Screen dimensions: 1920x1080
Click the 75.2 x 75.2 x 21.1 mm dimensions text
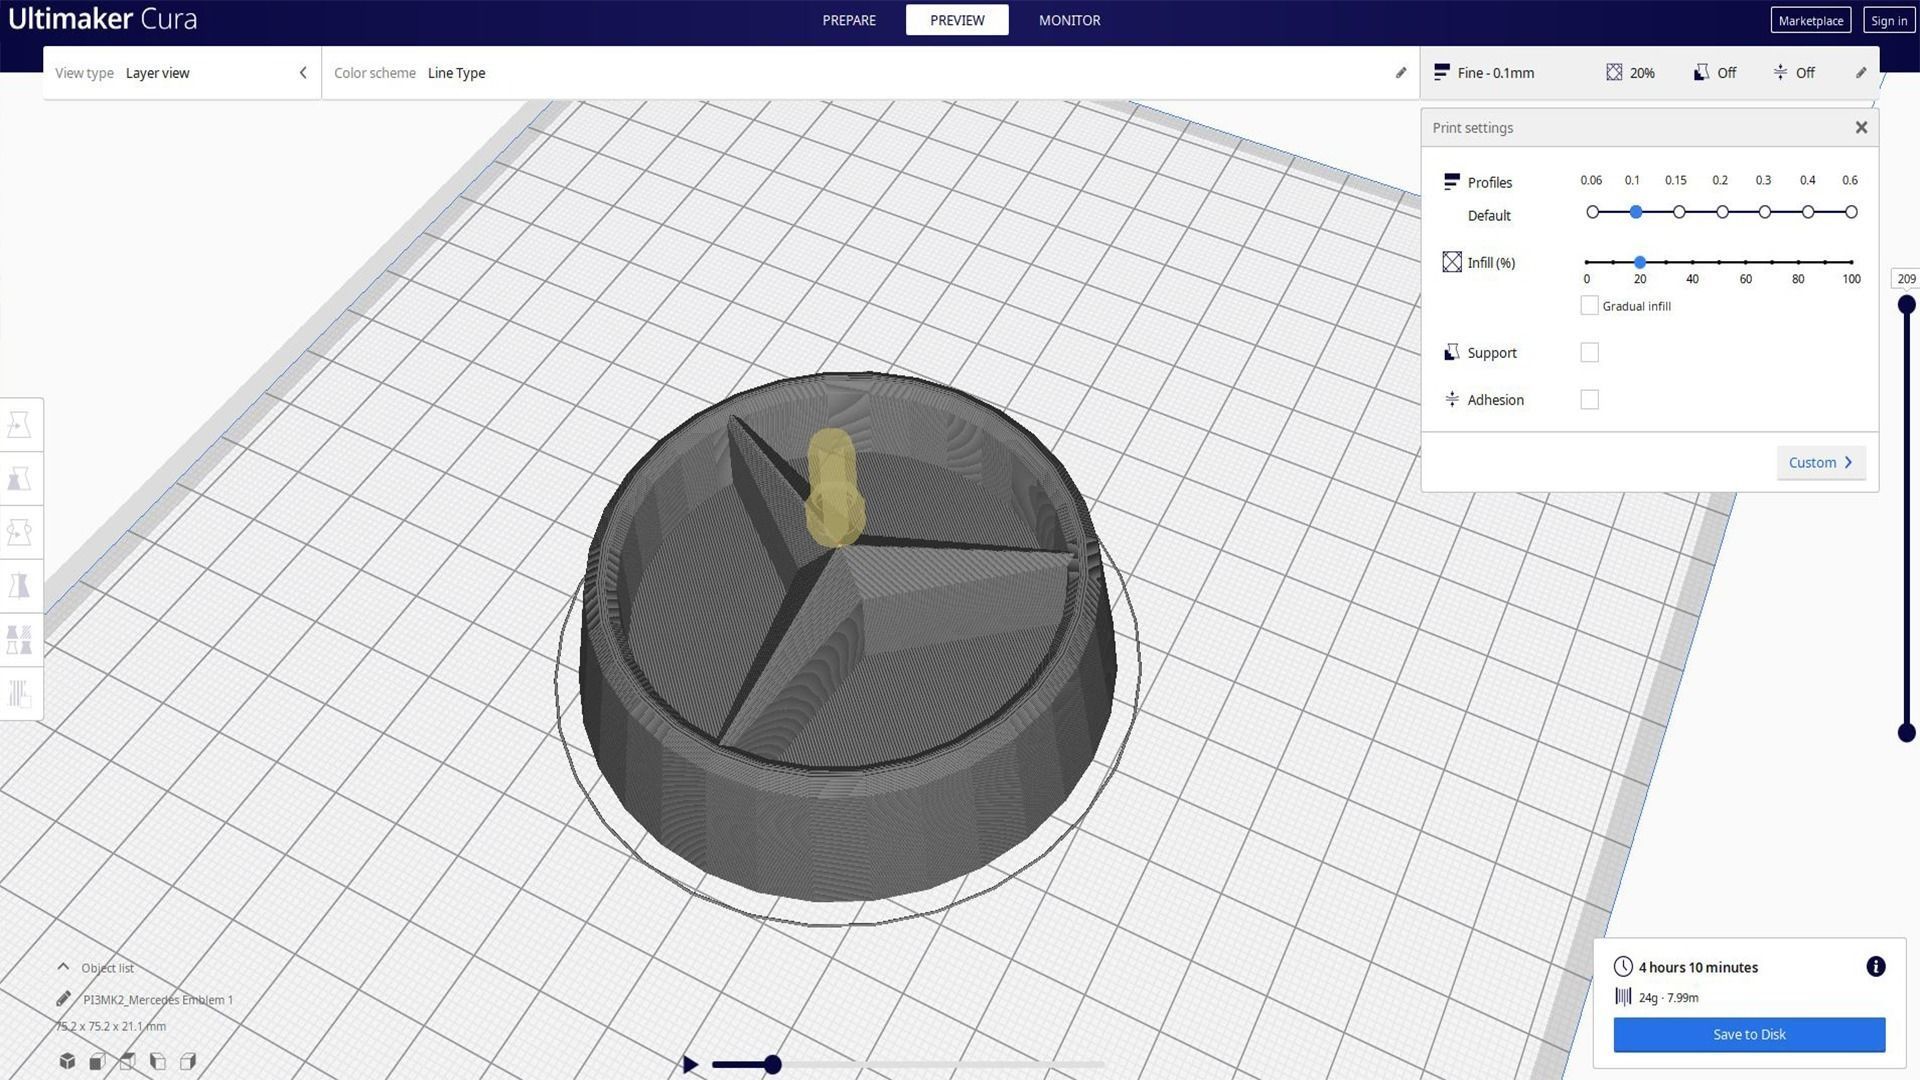coord(111,1026)
